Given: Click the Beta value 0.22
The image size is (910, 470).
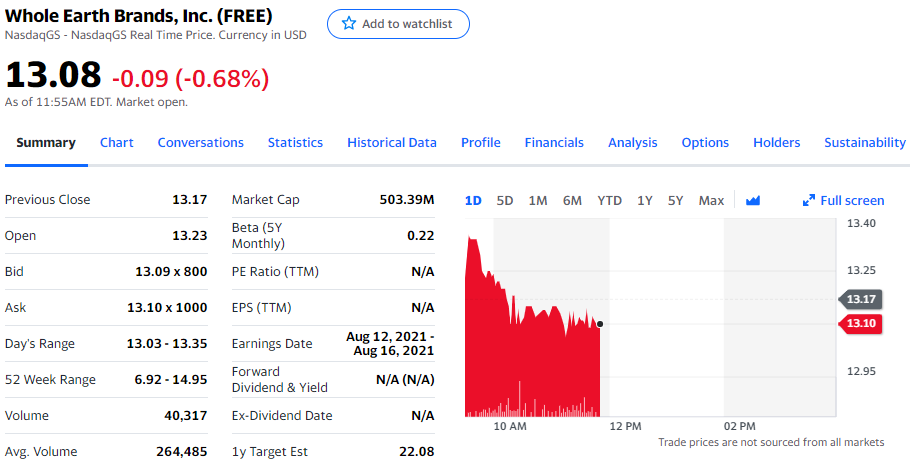Looking at the screenshot, I should click(421, 236).
